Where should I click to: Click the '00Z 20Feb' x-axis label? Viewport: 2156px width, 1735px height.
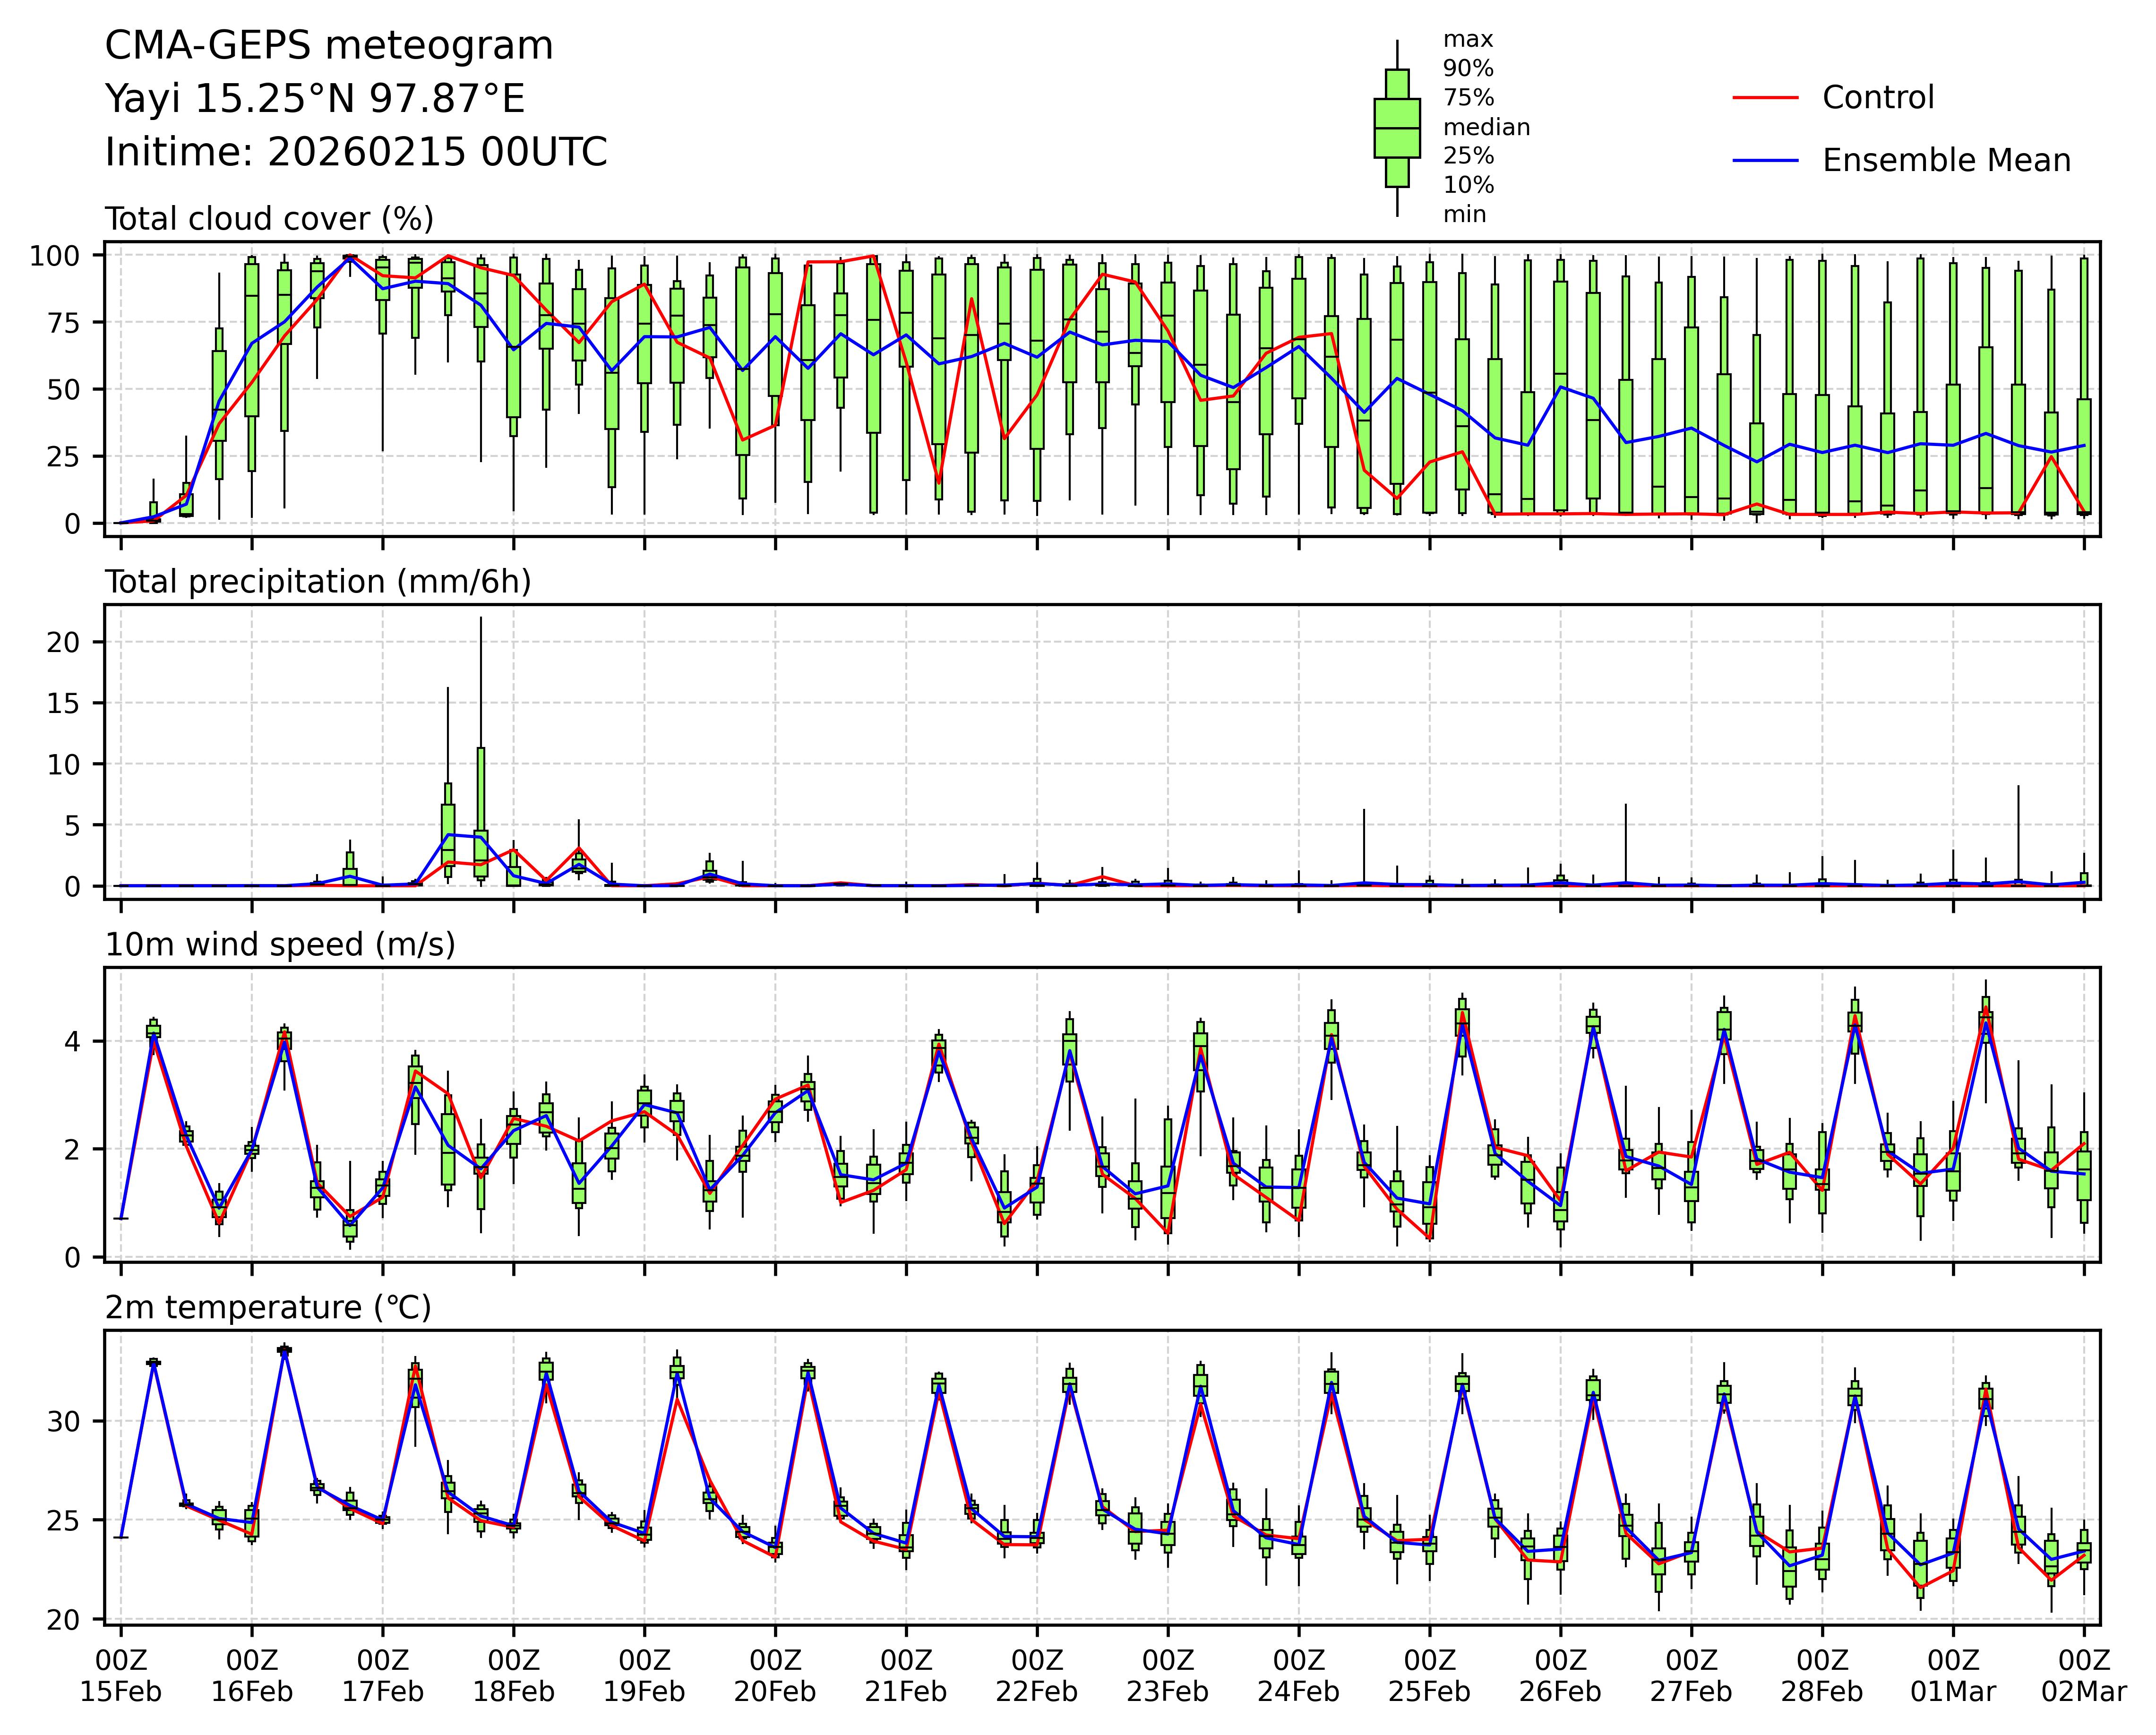coord(775,1677)
